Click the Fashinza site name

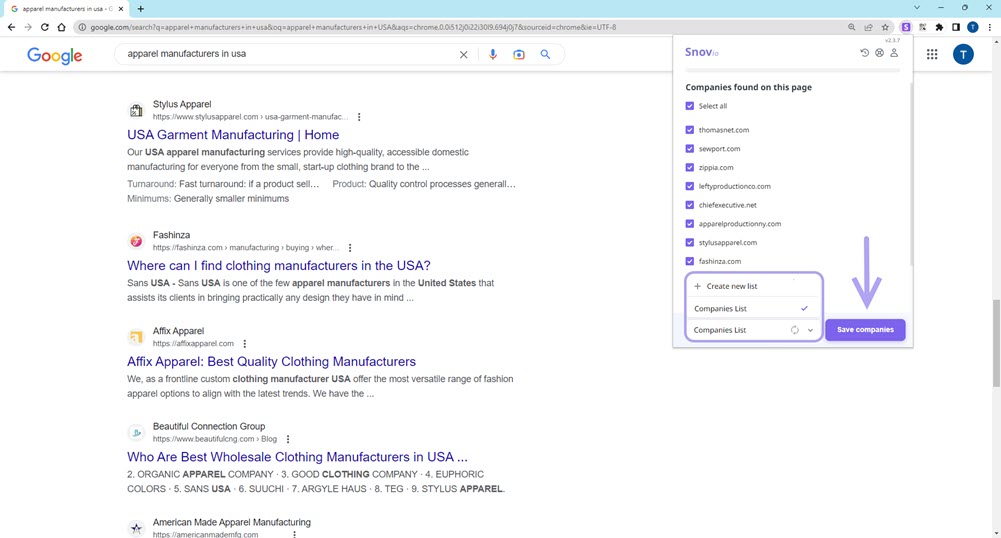(171, 235)
